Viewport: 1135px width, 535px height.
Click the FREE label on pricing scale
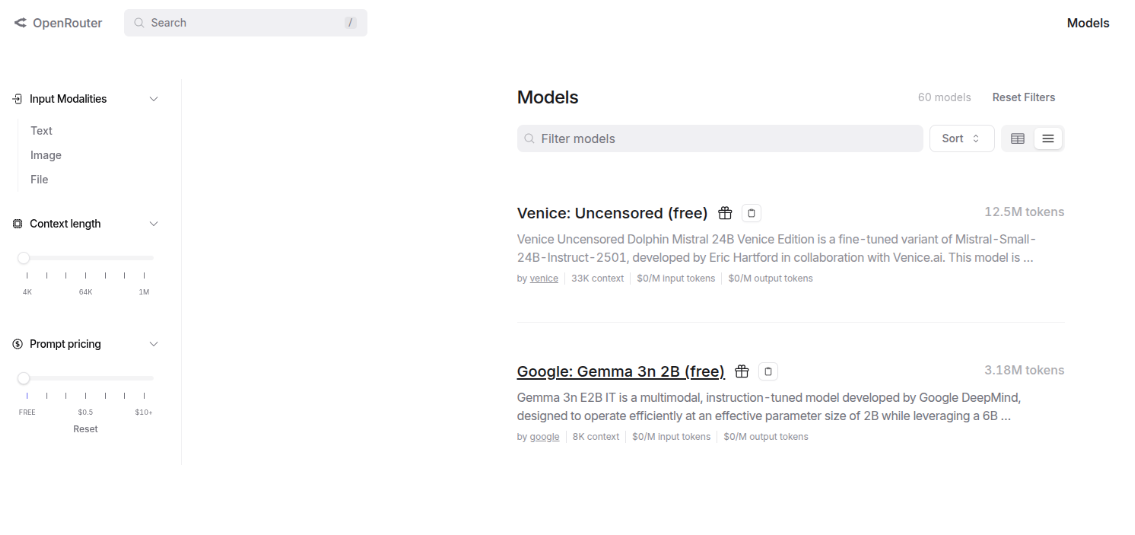coord(27,412)
